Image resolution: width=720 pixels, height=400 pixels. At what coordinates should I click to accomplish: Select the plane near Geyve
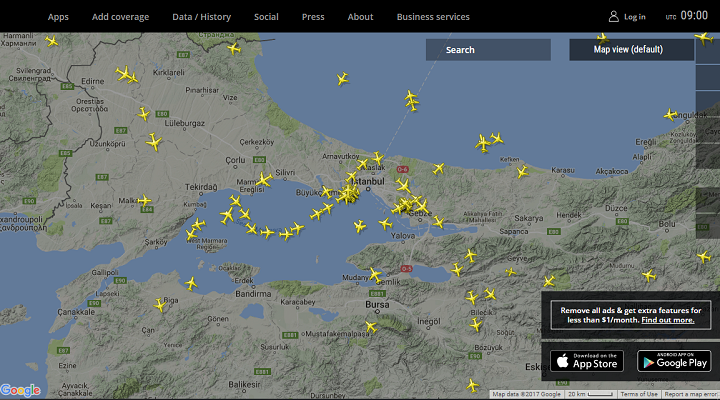coord(511,272)
